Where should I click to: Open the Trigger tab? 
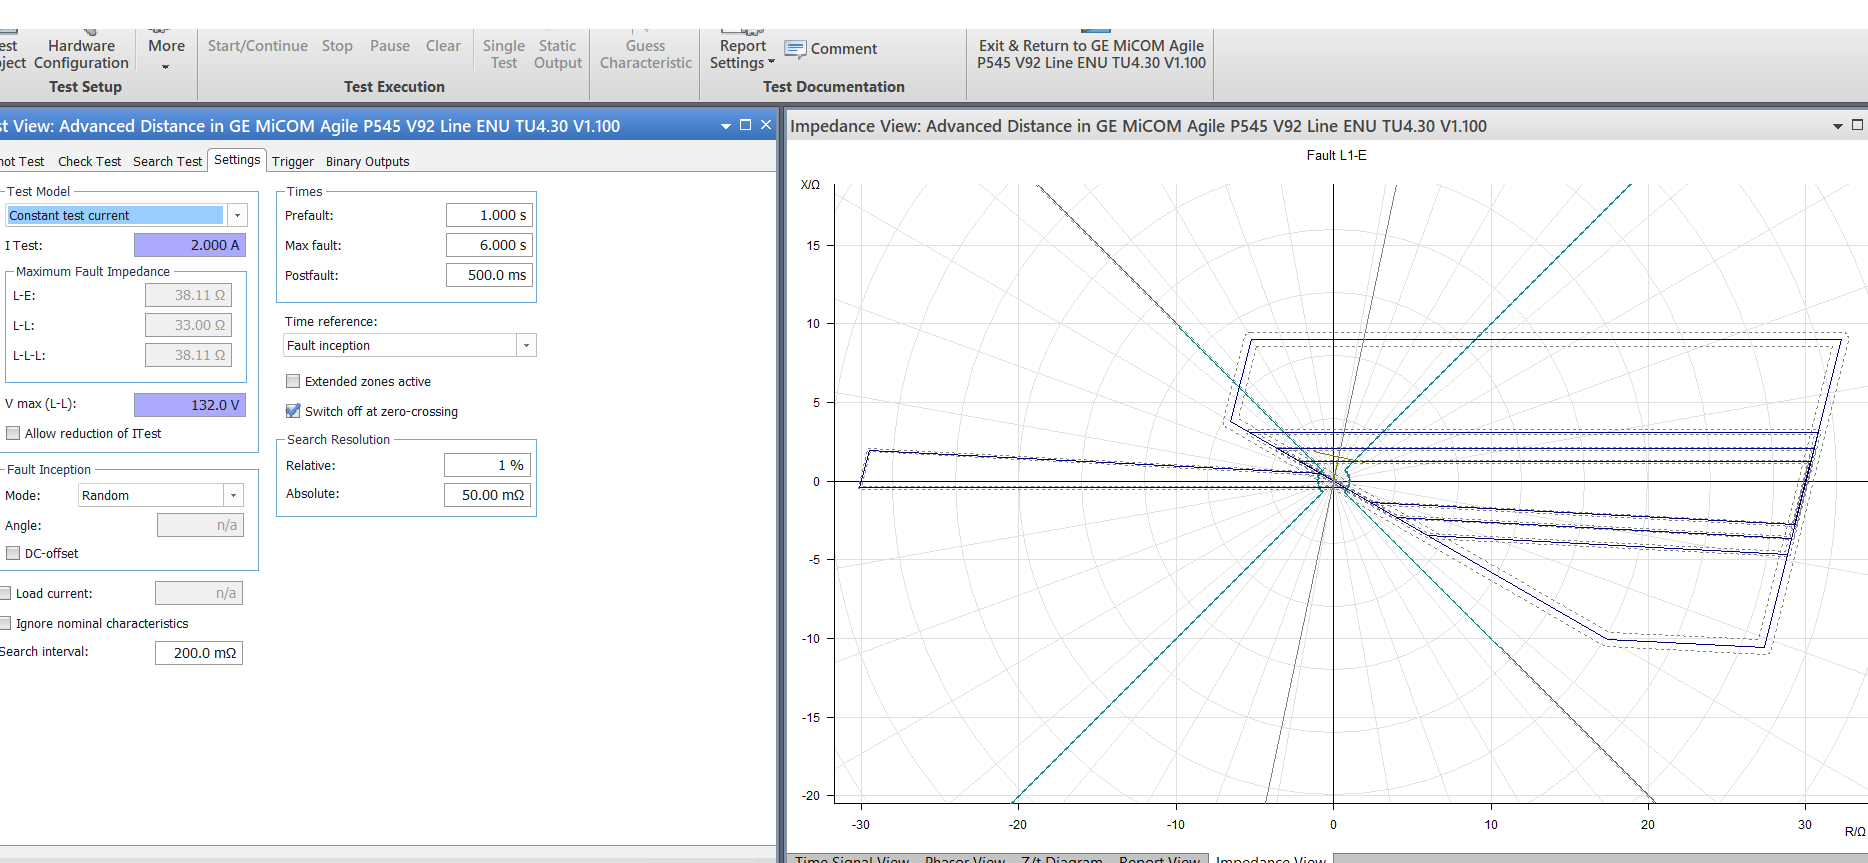pyautogui.click(x=293, y=161)
